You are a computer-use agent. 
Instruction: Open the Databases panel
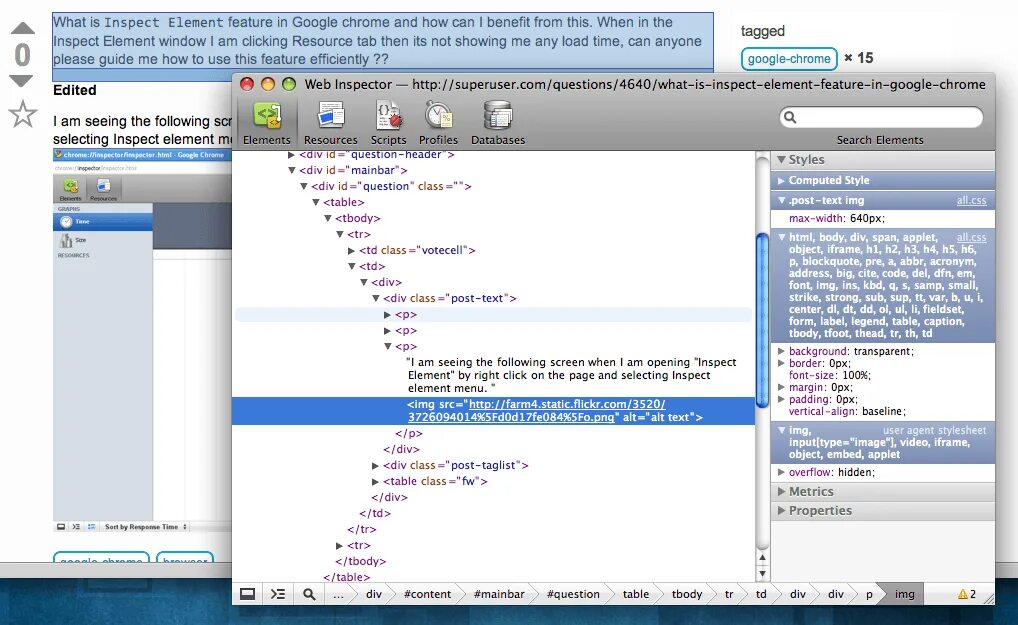point(498,123)
